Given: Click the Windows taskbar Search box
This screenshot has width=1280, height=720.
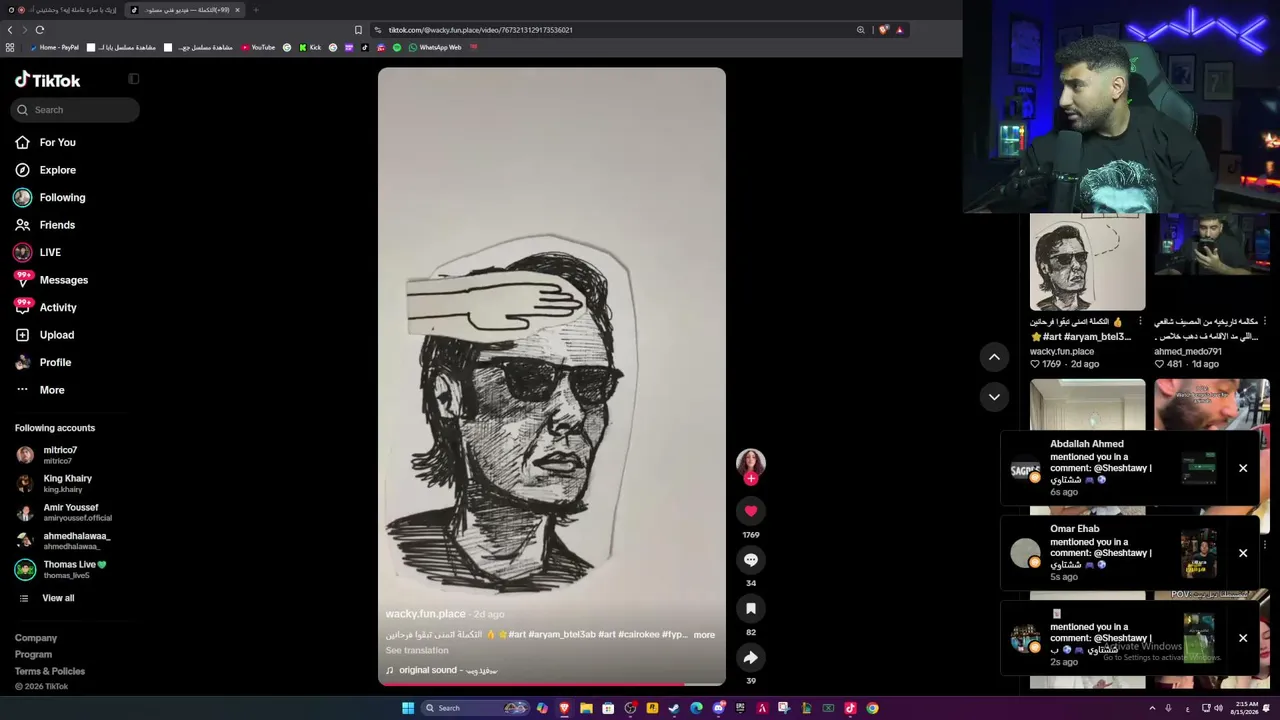Looking at the screenshot, I should tap(476, 708).
